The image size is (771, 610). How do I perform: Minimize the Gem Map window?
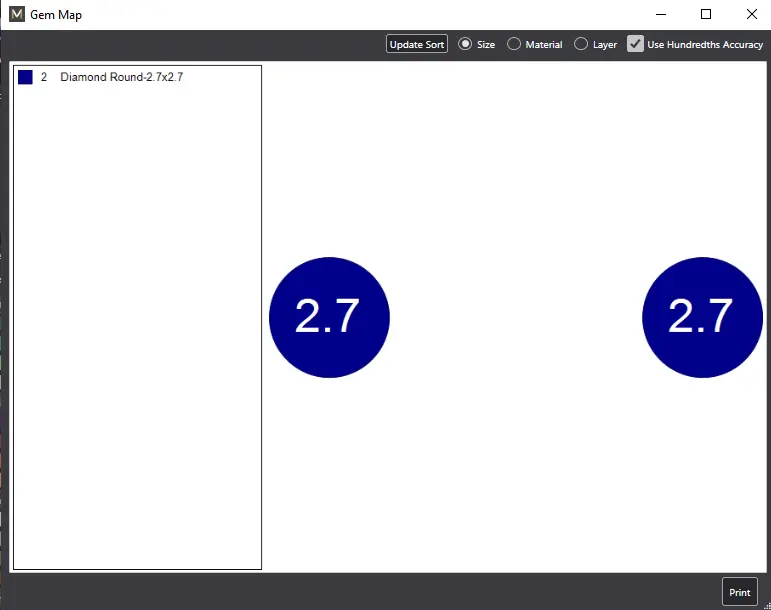pos(661,15)
